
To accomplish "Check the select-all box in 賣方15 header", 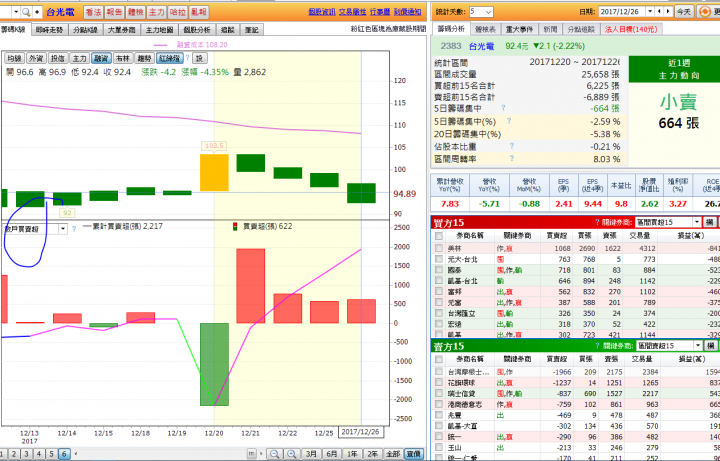I will [439, 359].
